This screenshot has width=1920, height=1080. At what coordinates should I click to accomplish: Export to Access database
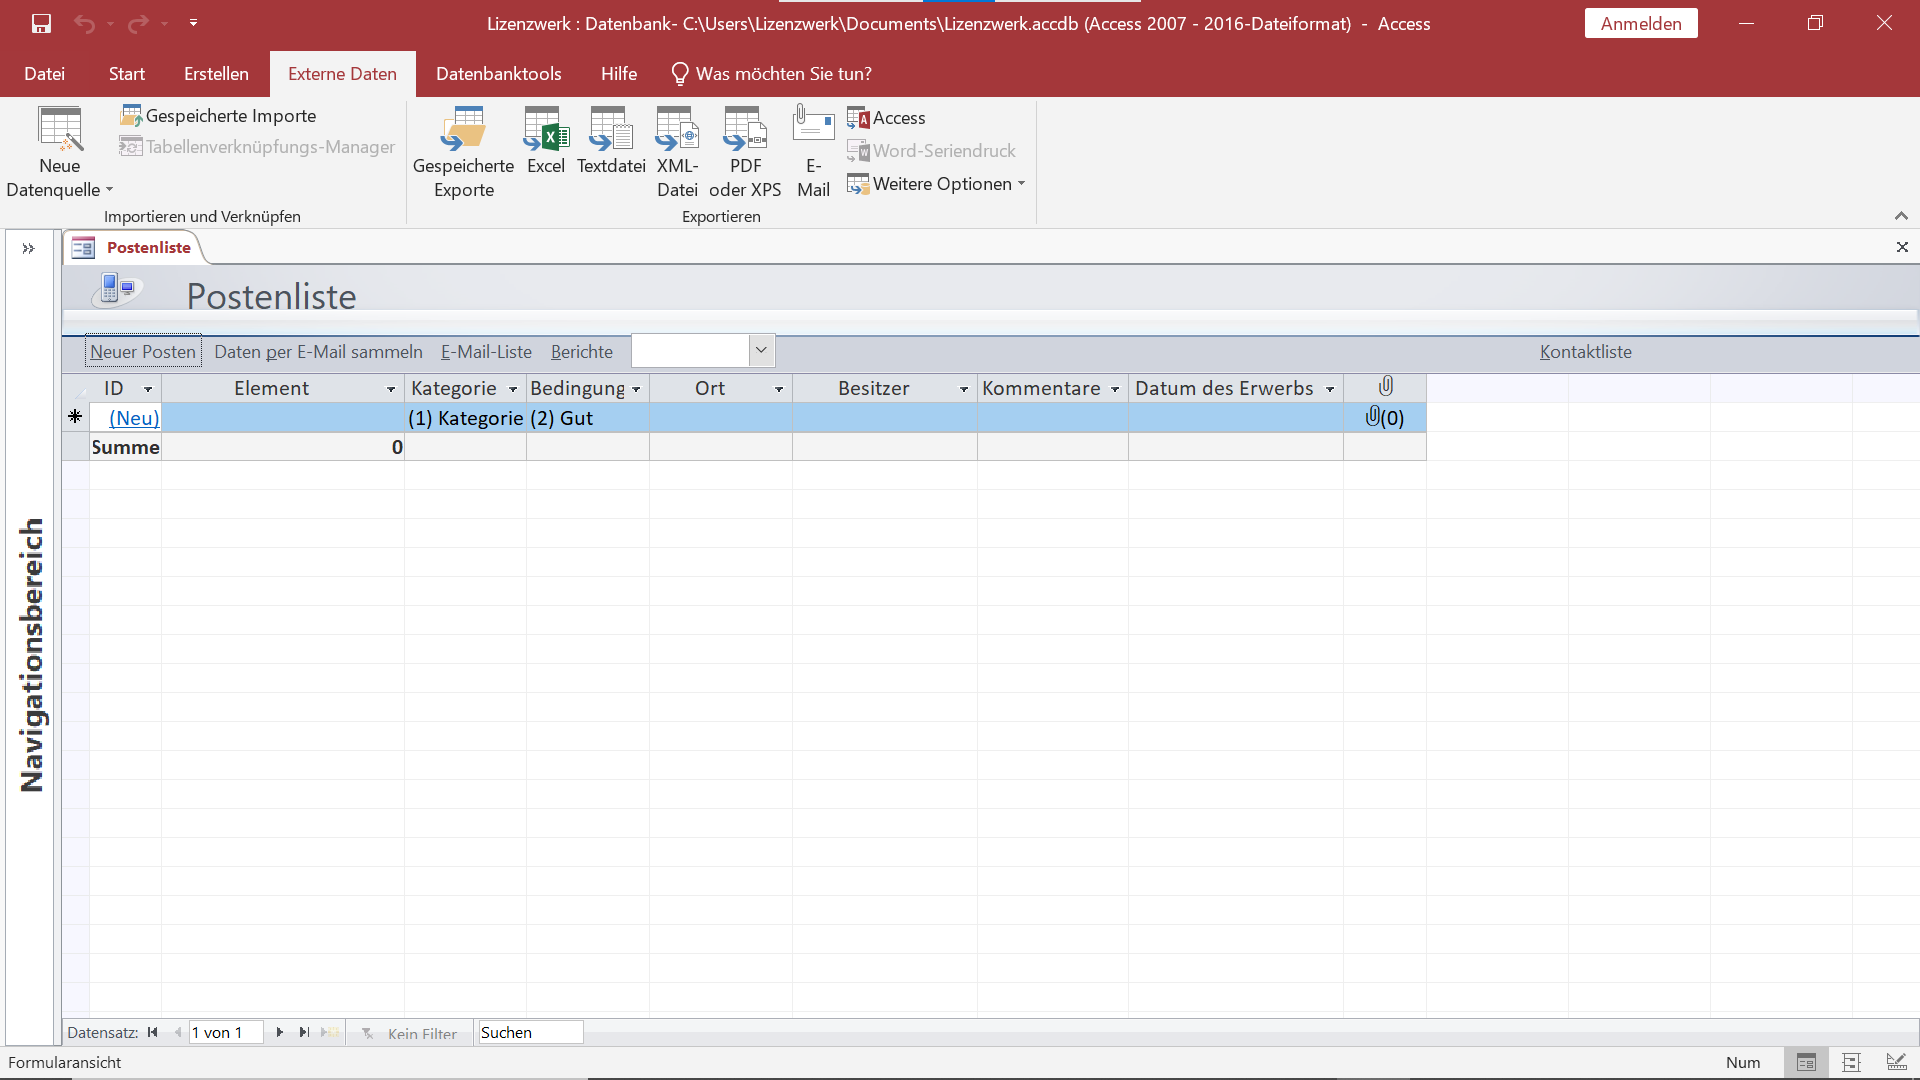coord(886,118)
